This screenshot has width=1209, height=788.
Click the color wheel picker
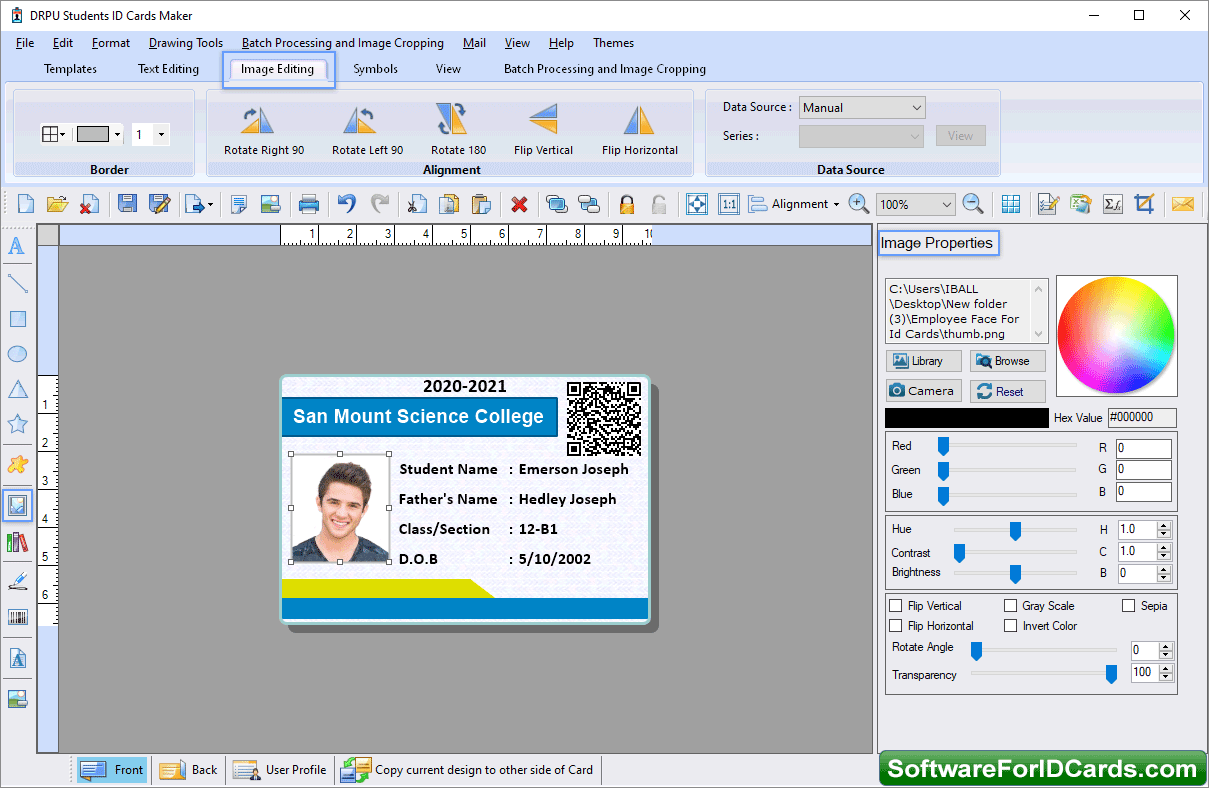[x=1116, y=336]
